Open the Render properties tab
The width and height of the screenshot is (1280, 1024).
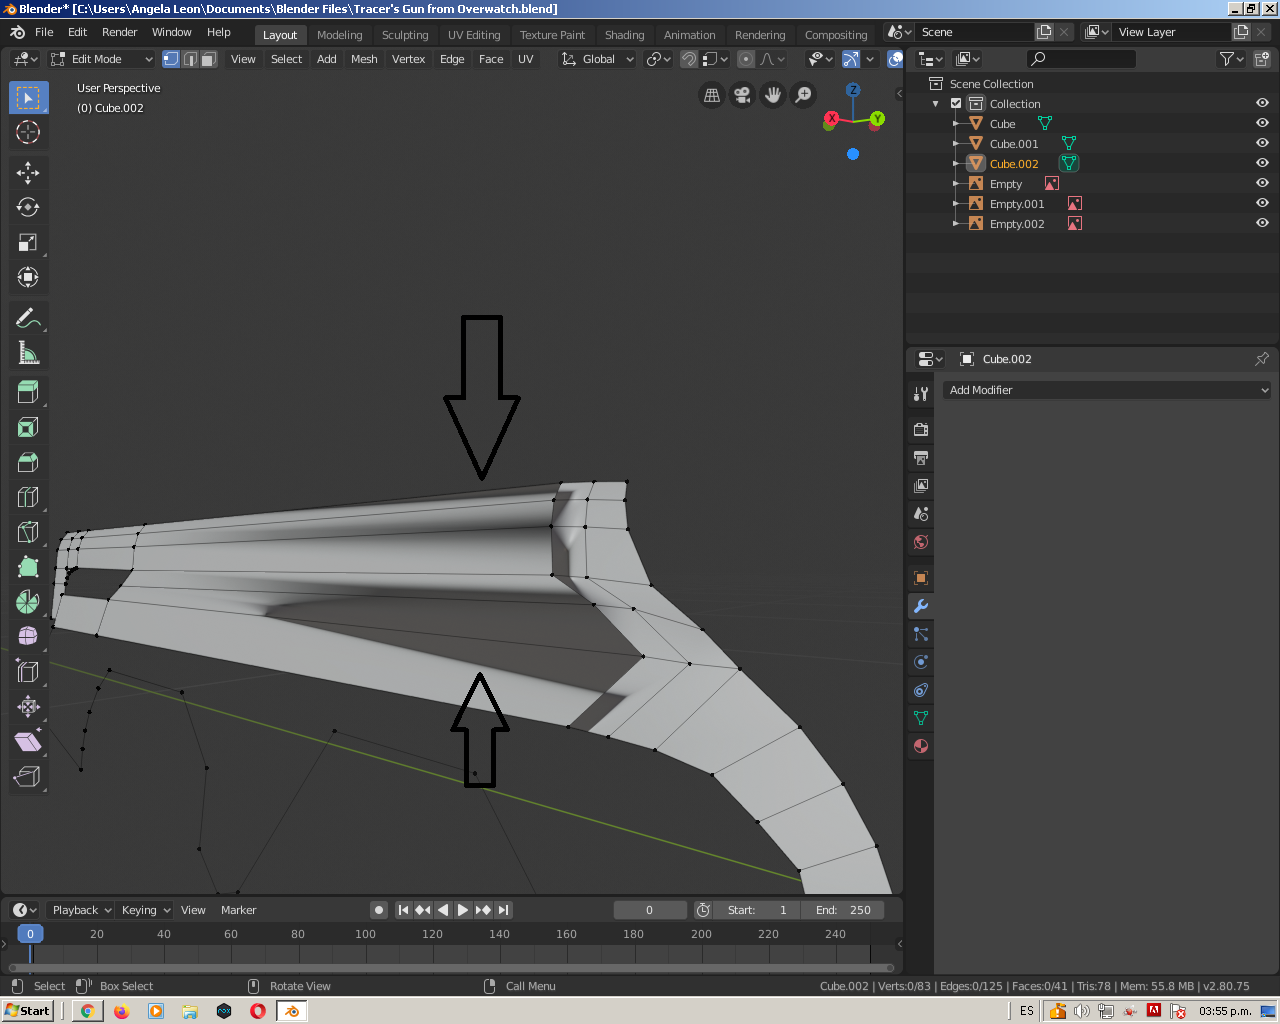pyautogui.click(x=921, y=429)
